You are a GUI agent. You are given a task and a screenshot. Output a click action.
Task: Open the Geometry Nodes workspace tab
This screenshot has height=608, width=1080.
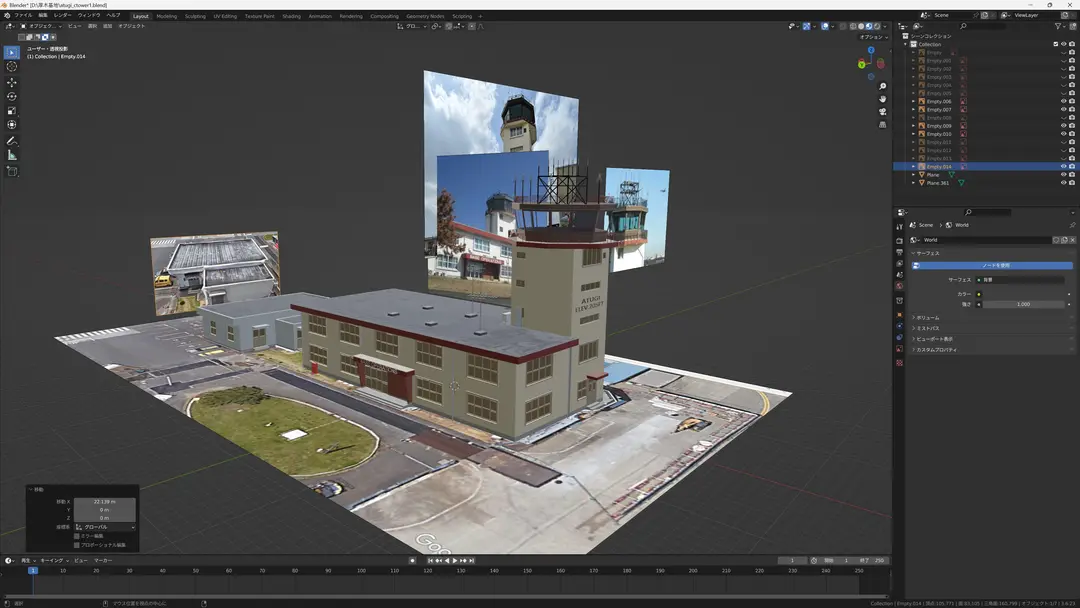coord(425,16)
